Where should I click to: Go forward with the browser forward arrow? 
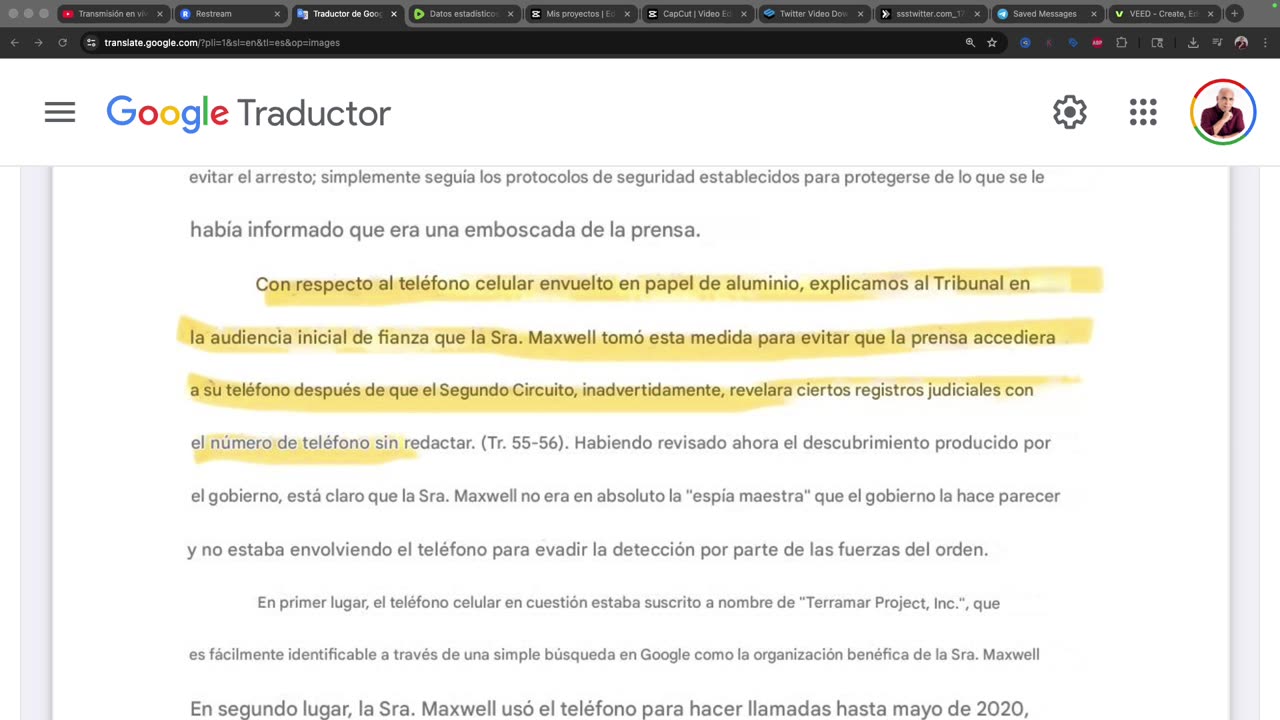coord(38,43)
